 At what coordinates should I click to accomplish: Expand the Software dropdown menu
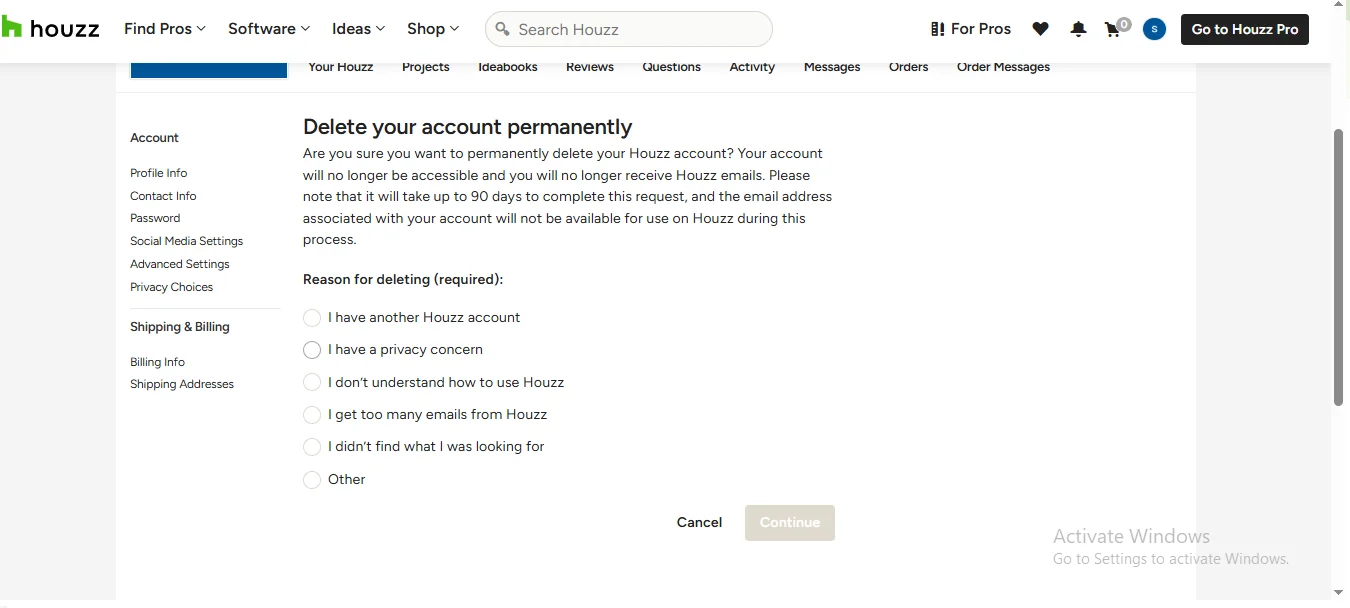click(269, 29)
